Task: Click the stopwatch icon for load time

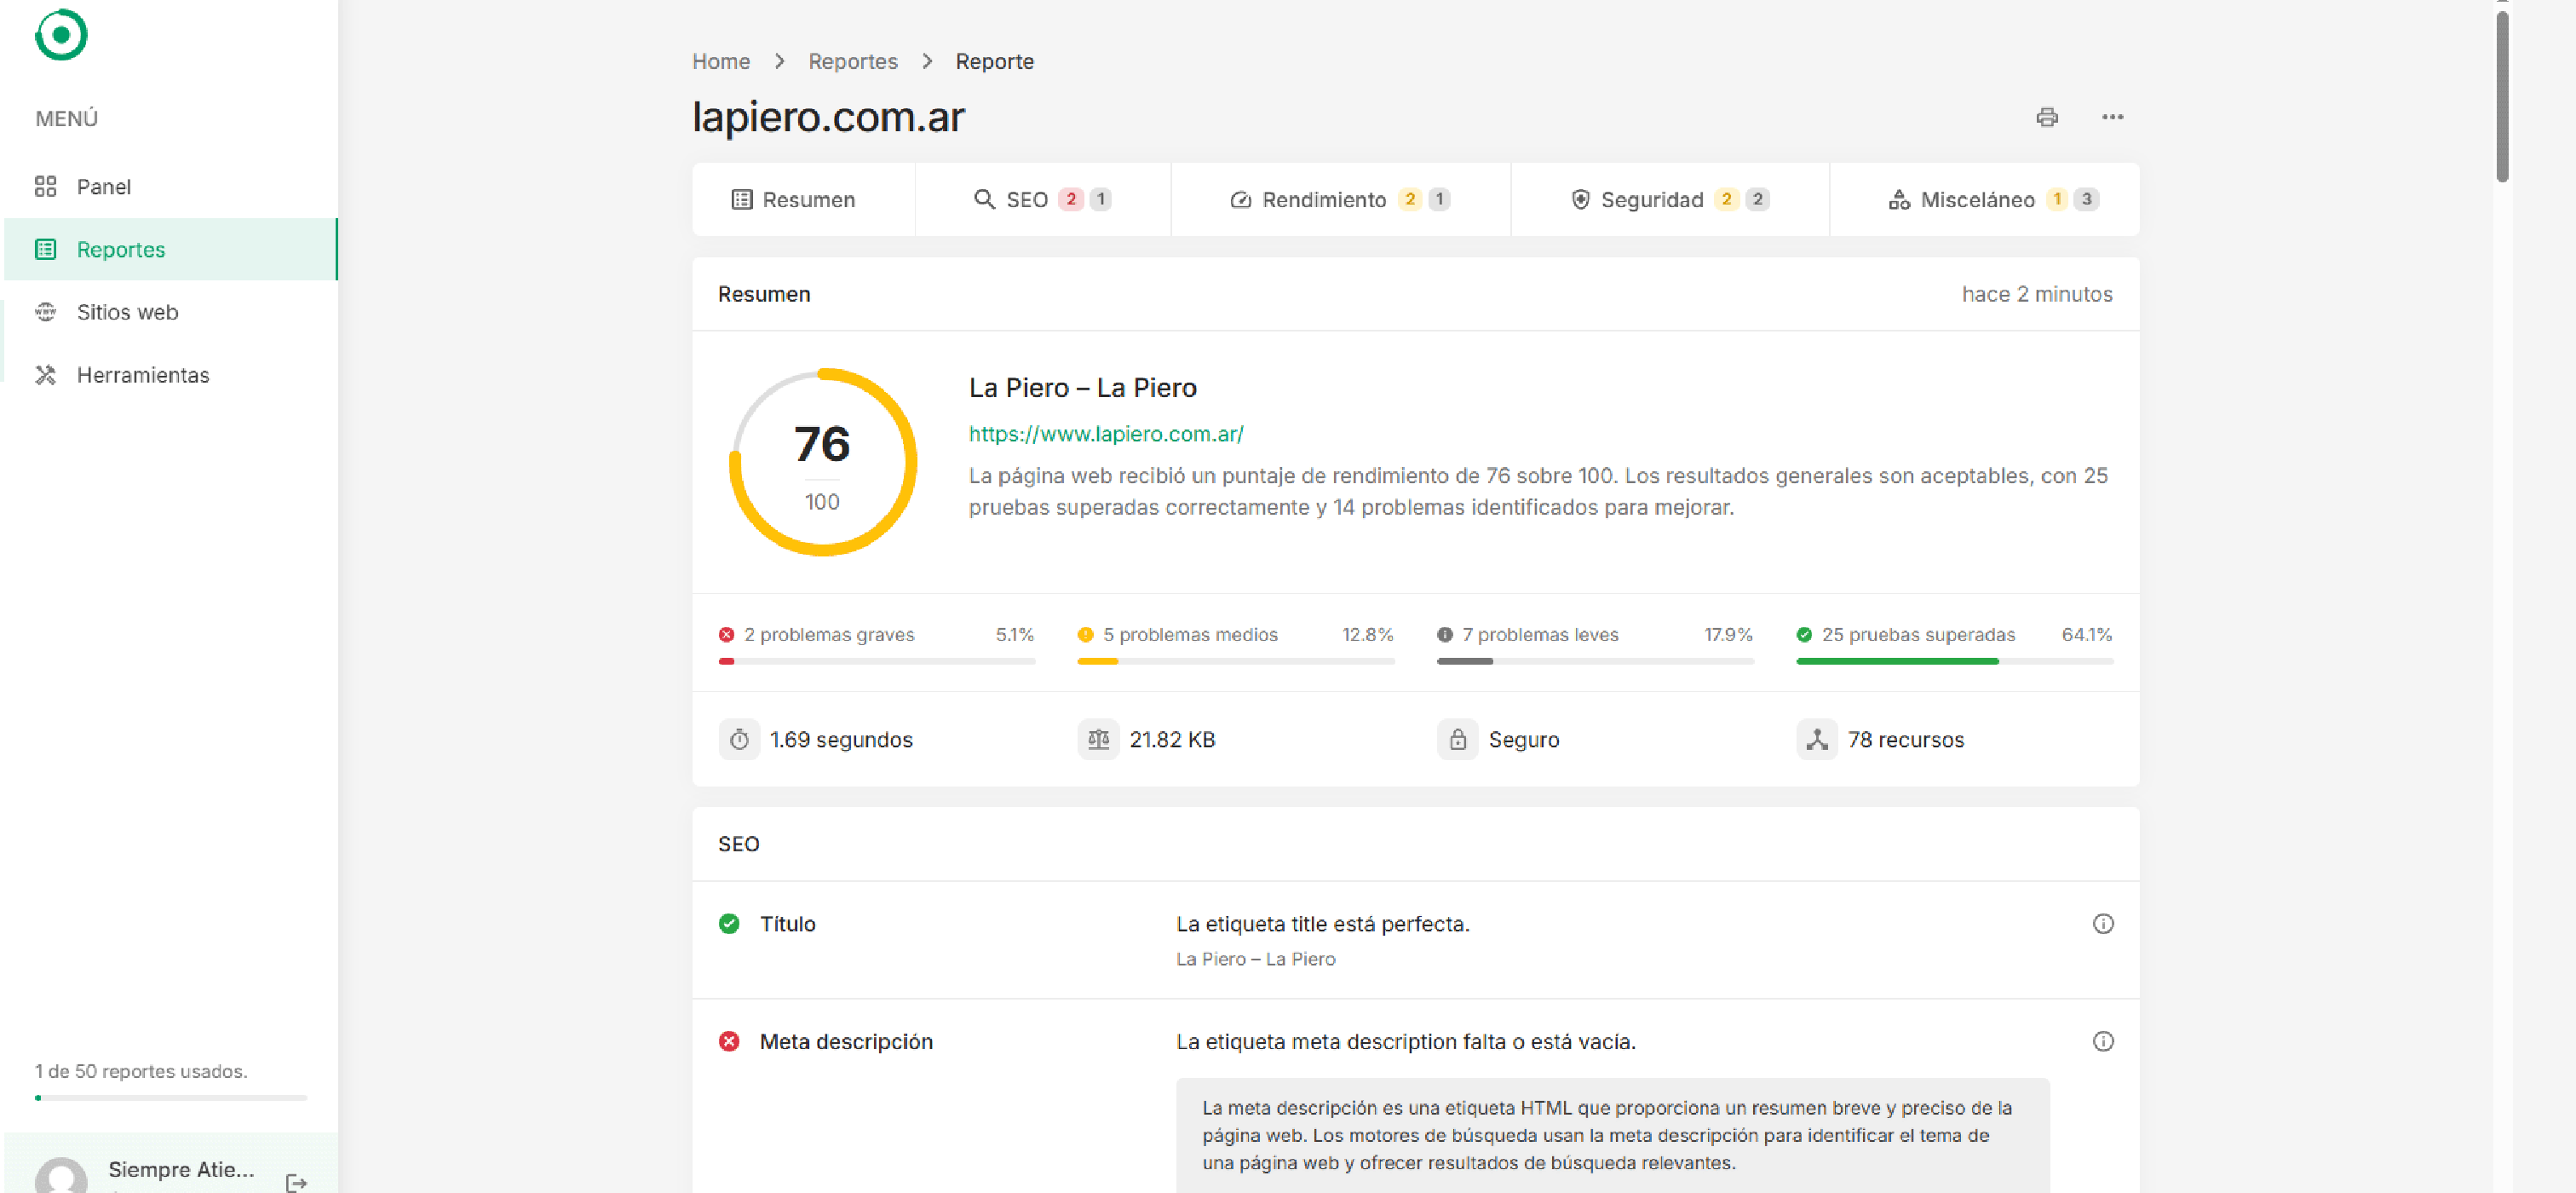Action: (739, 740)
